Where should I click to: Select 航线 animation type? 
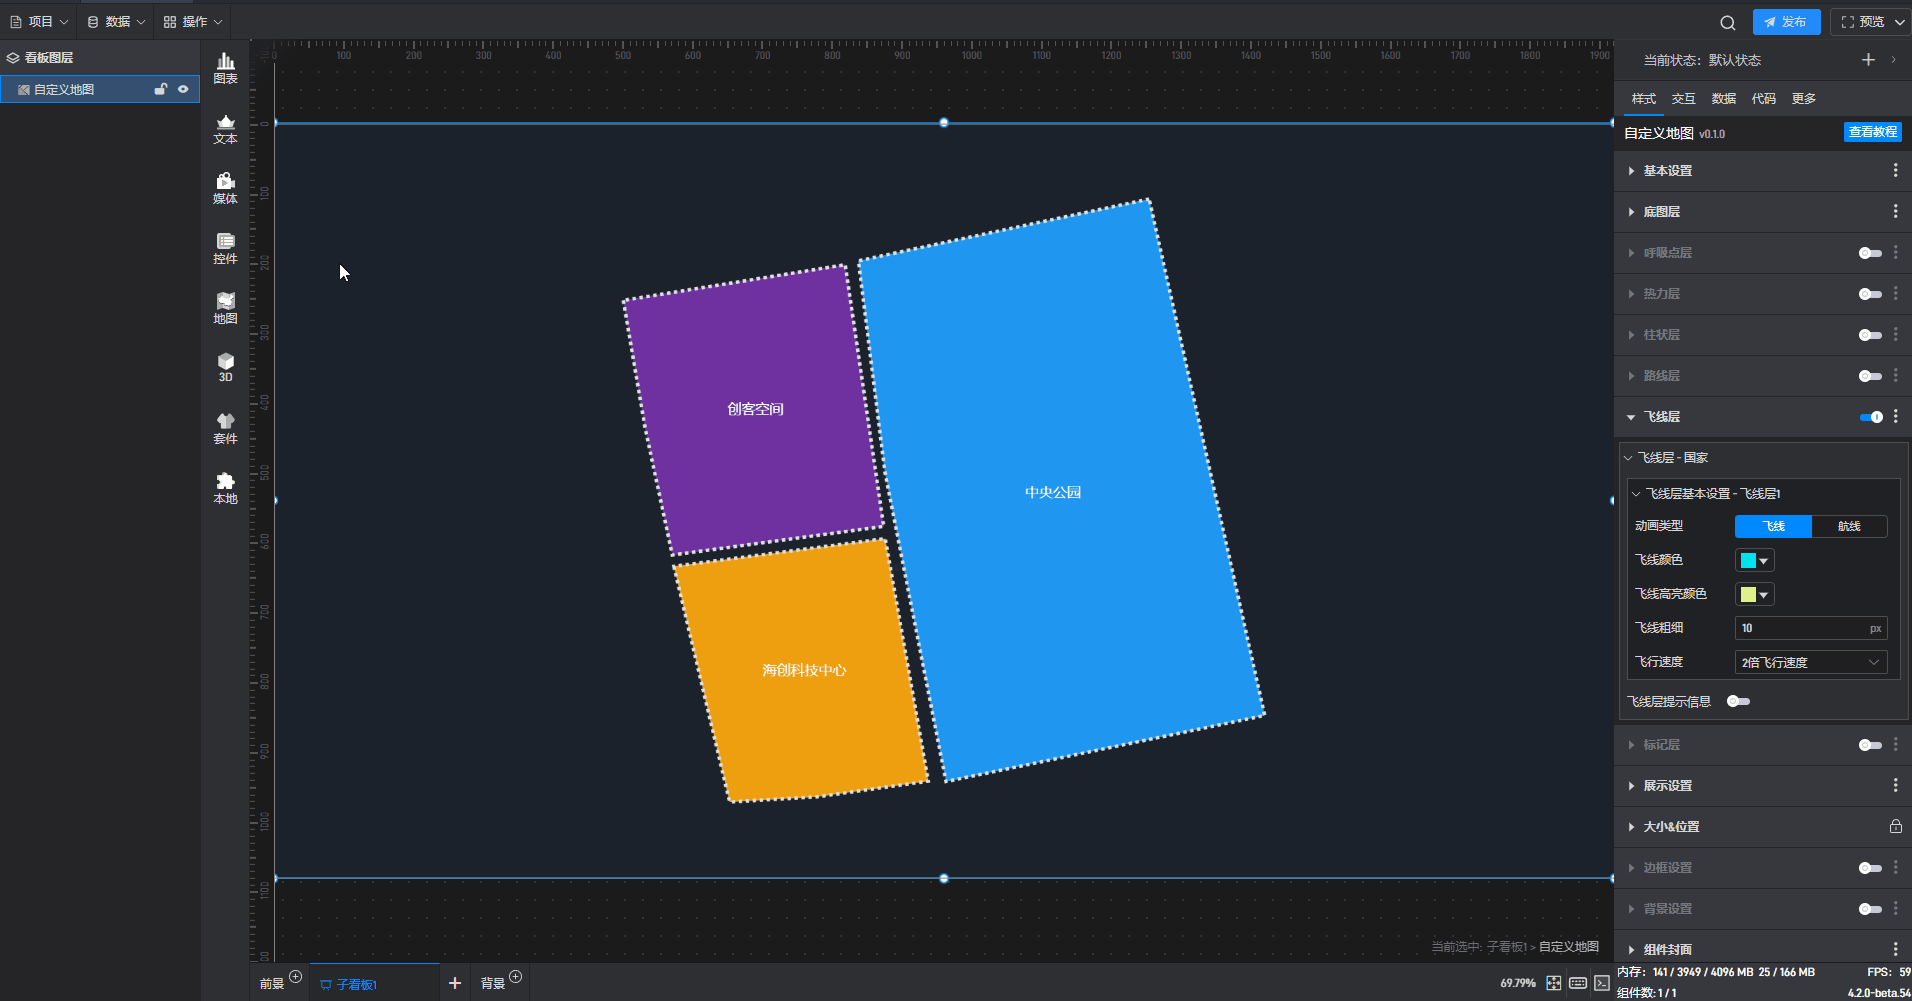(1849, 526)
